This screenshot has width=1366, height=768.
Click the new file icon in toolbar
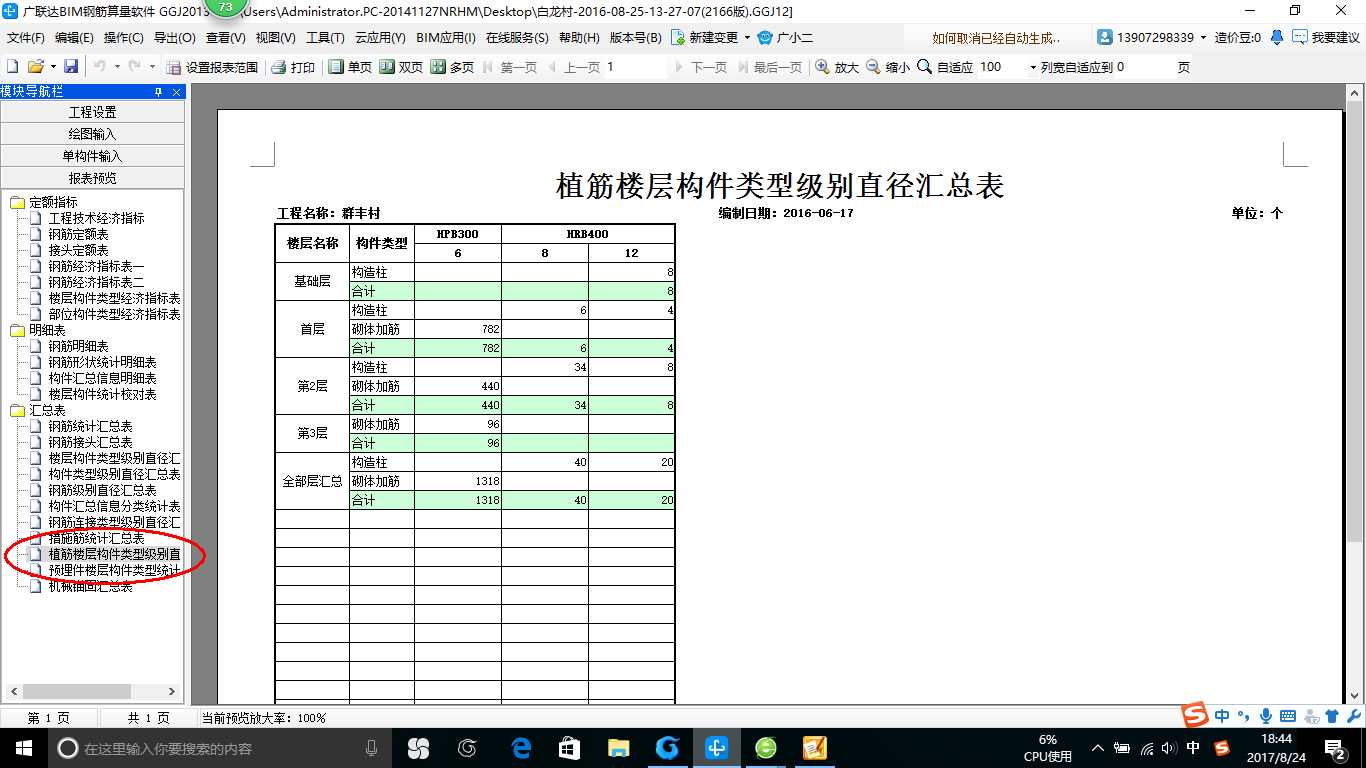[13, 67]
